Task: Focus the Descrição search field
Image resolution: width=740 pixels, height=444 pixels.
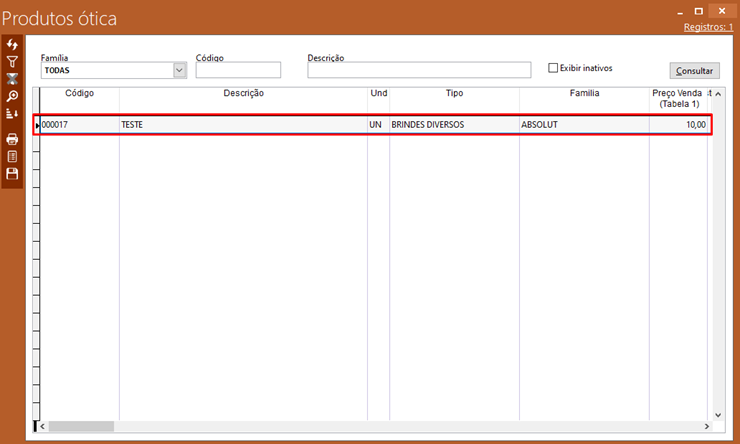Action: click(418, 70)
